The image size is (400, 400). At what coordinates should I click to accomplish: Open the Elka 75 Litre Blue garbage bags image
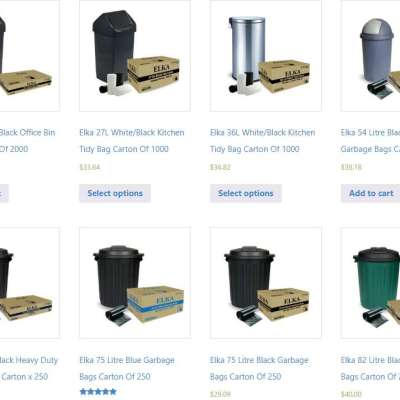tap(135, 283)
